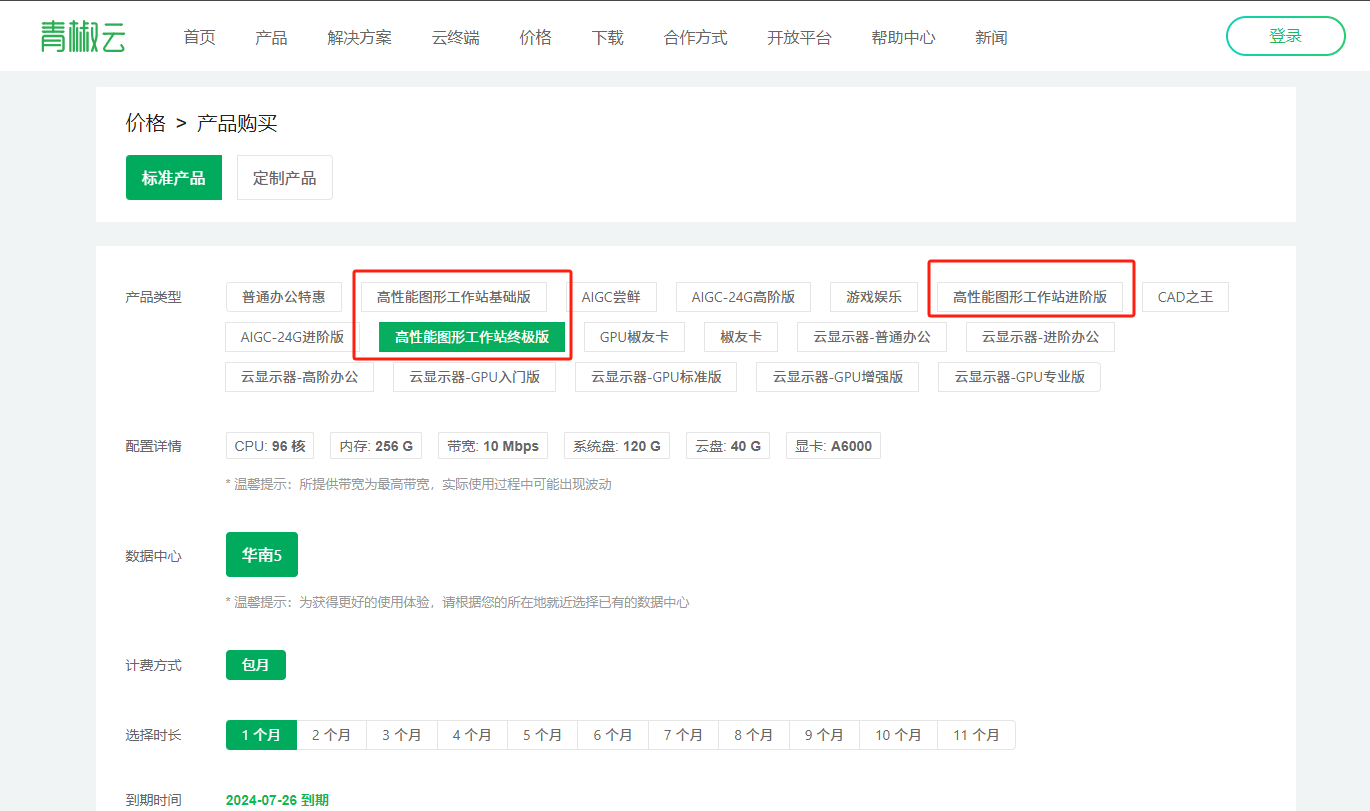Viewport: 1370px width, 811px height.
Task: Open the 价格 nav item
Action: coord(535,38)
